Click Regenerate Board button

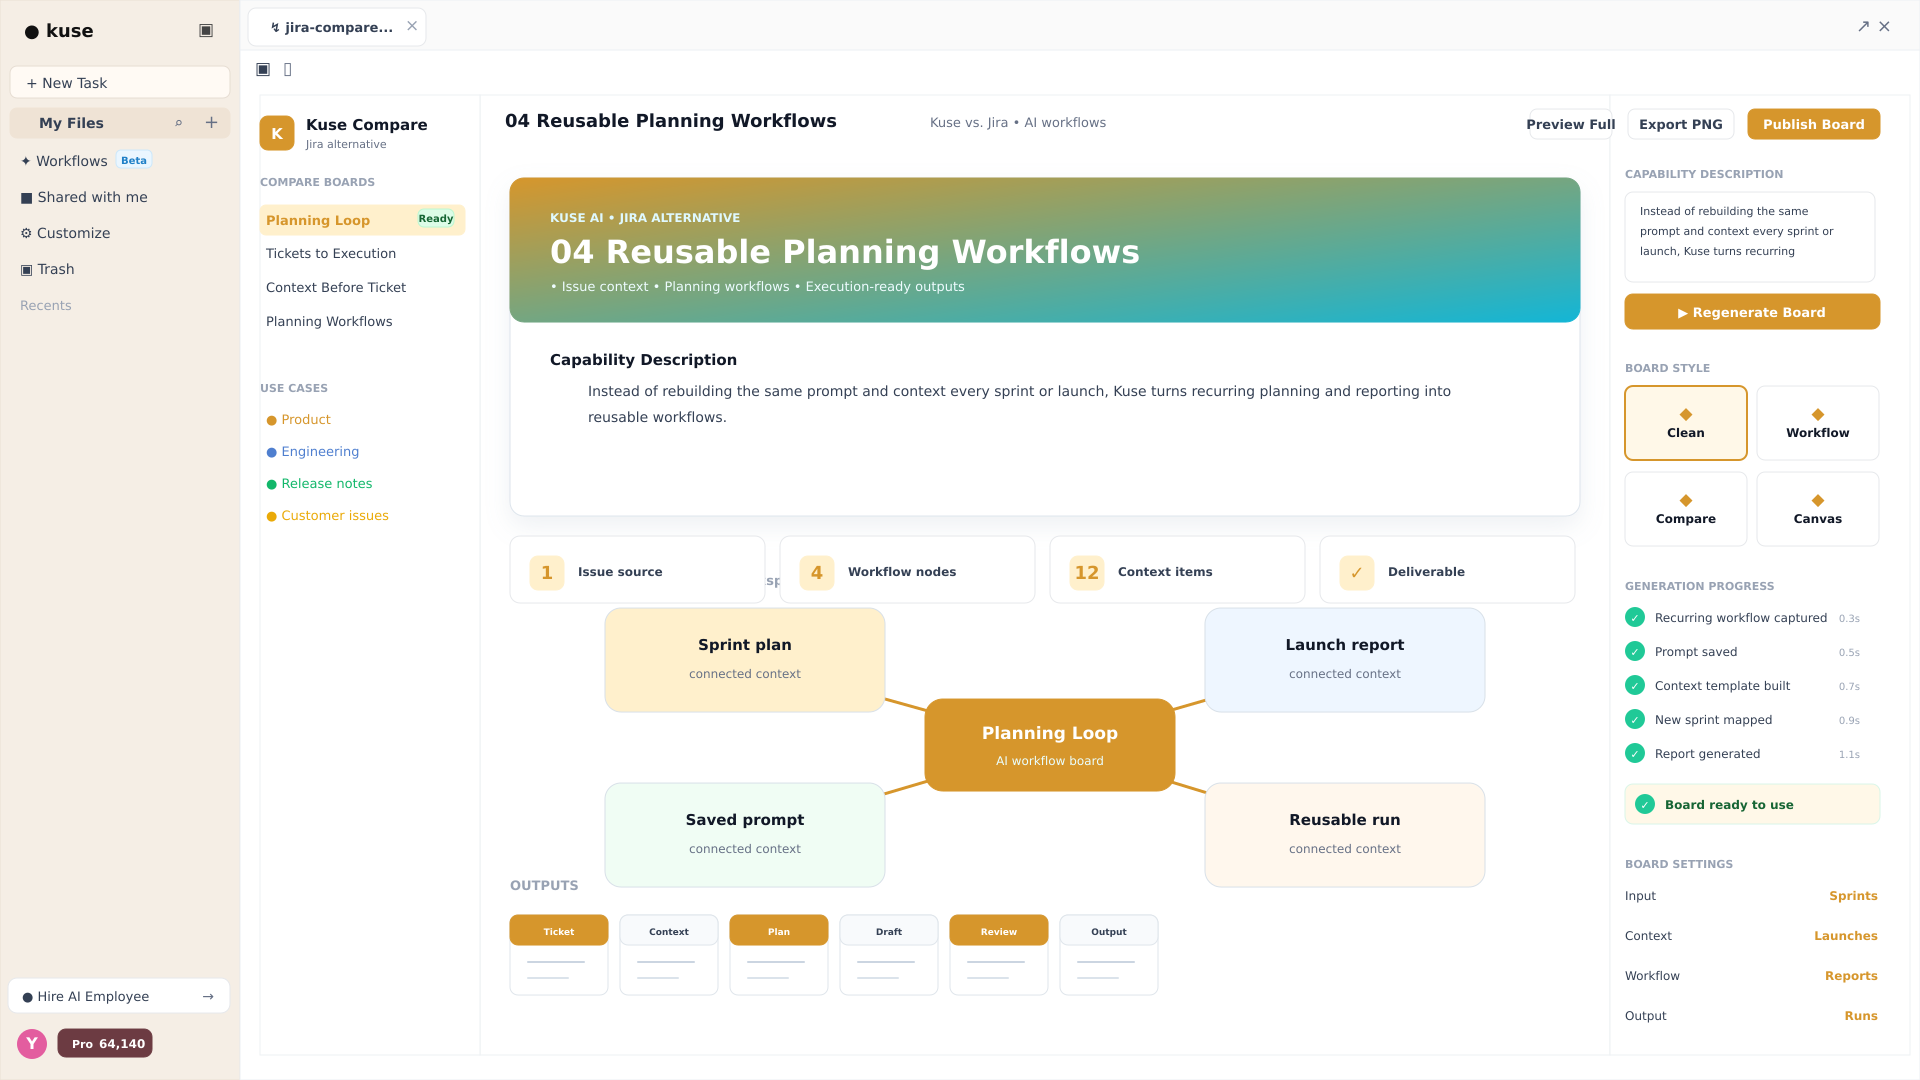tap(1752, 312)
